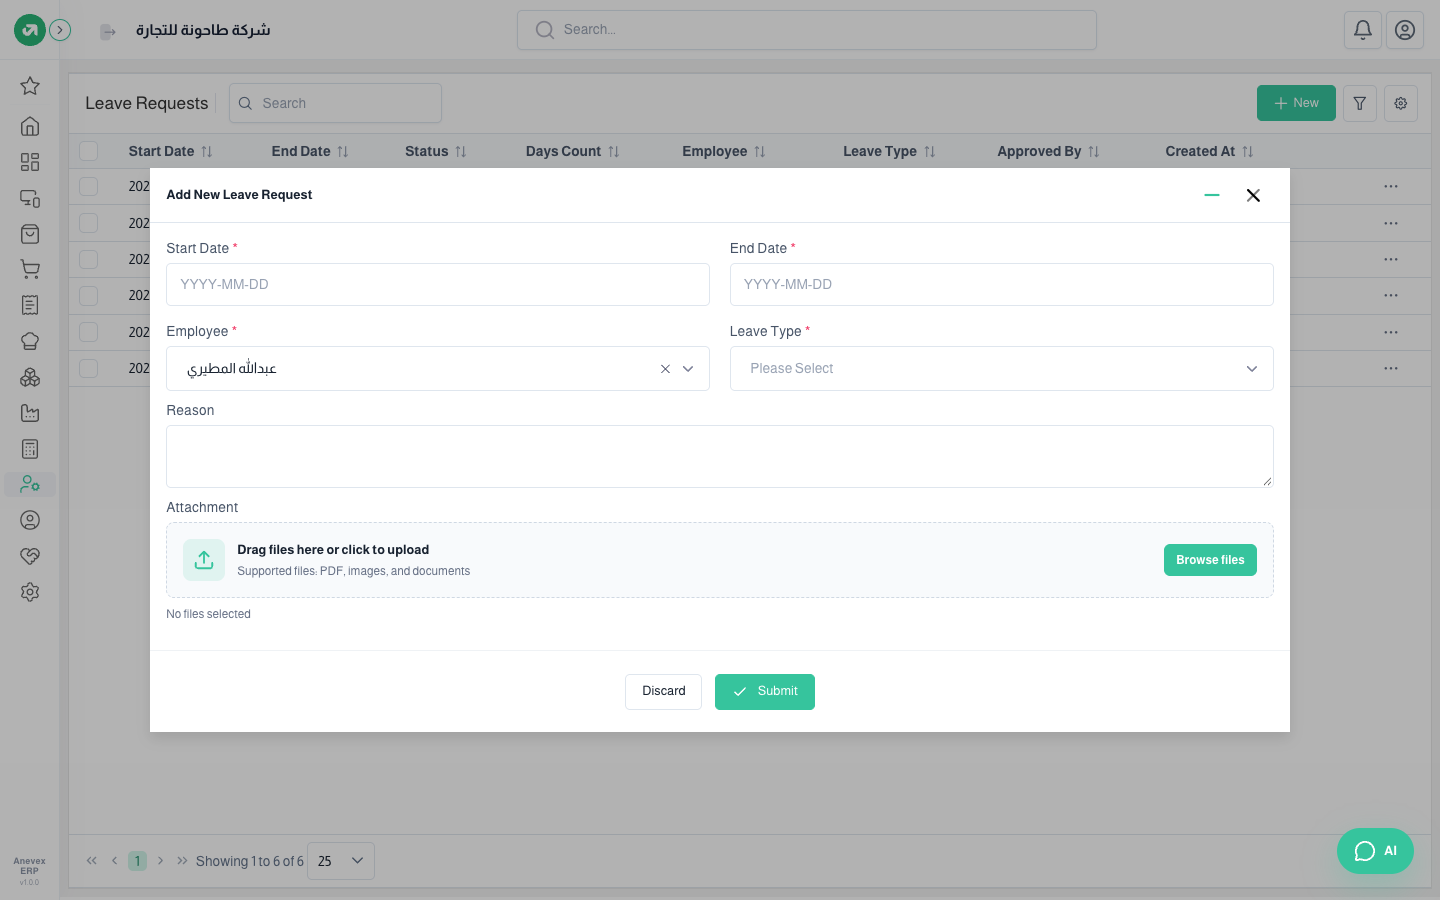
Task: Open the handshake heart icon in sidebar
Action: (x=30, y=556)
